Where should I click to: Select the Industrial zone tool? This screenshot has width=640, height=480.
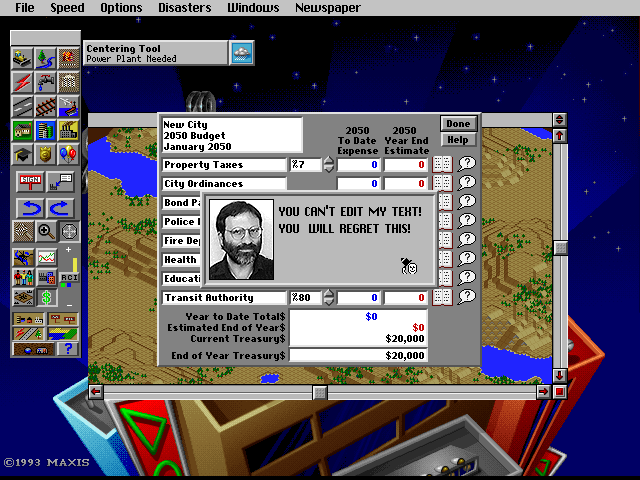coord(69,131)
